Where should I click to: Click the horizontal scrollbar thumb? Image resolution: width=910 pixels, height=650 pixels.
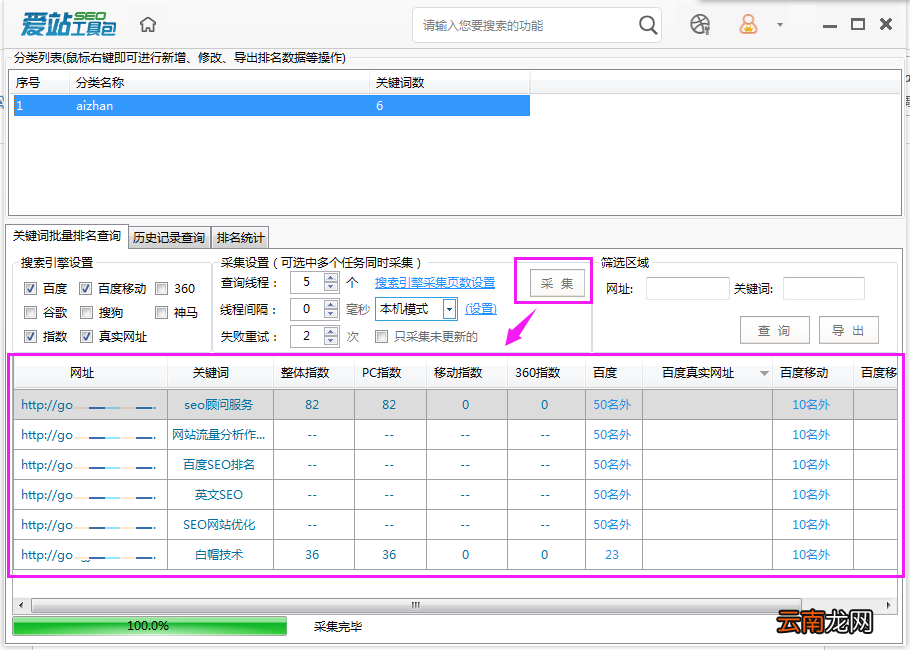tap(416, 605)
